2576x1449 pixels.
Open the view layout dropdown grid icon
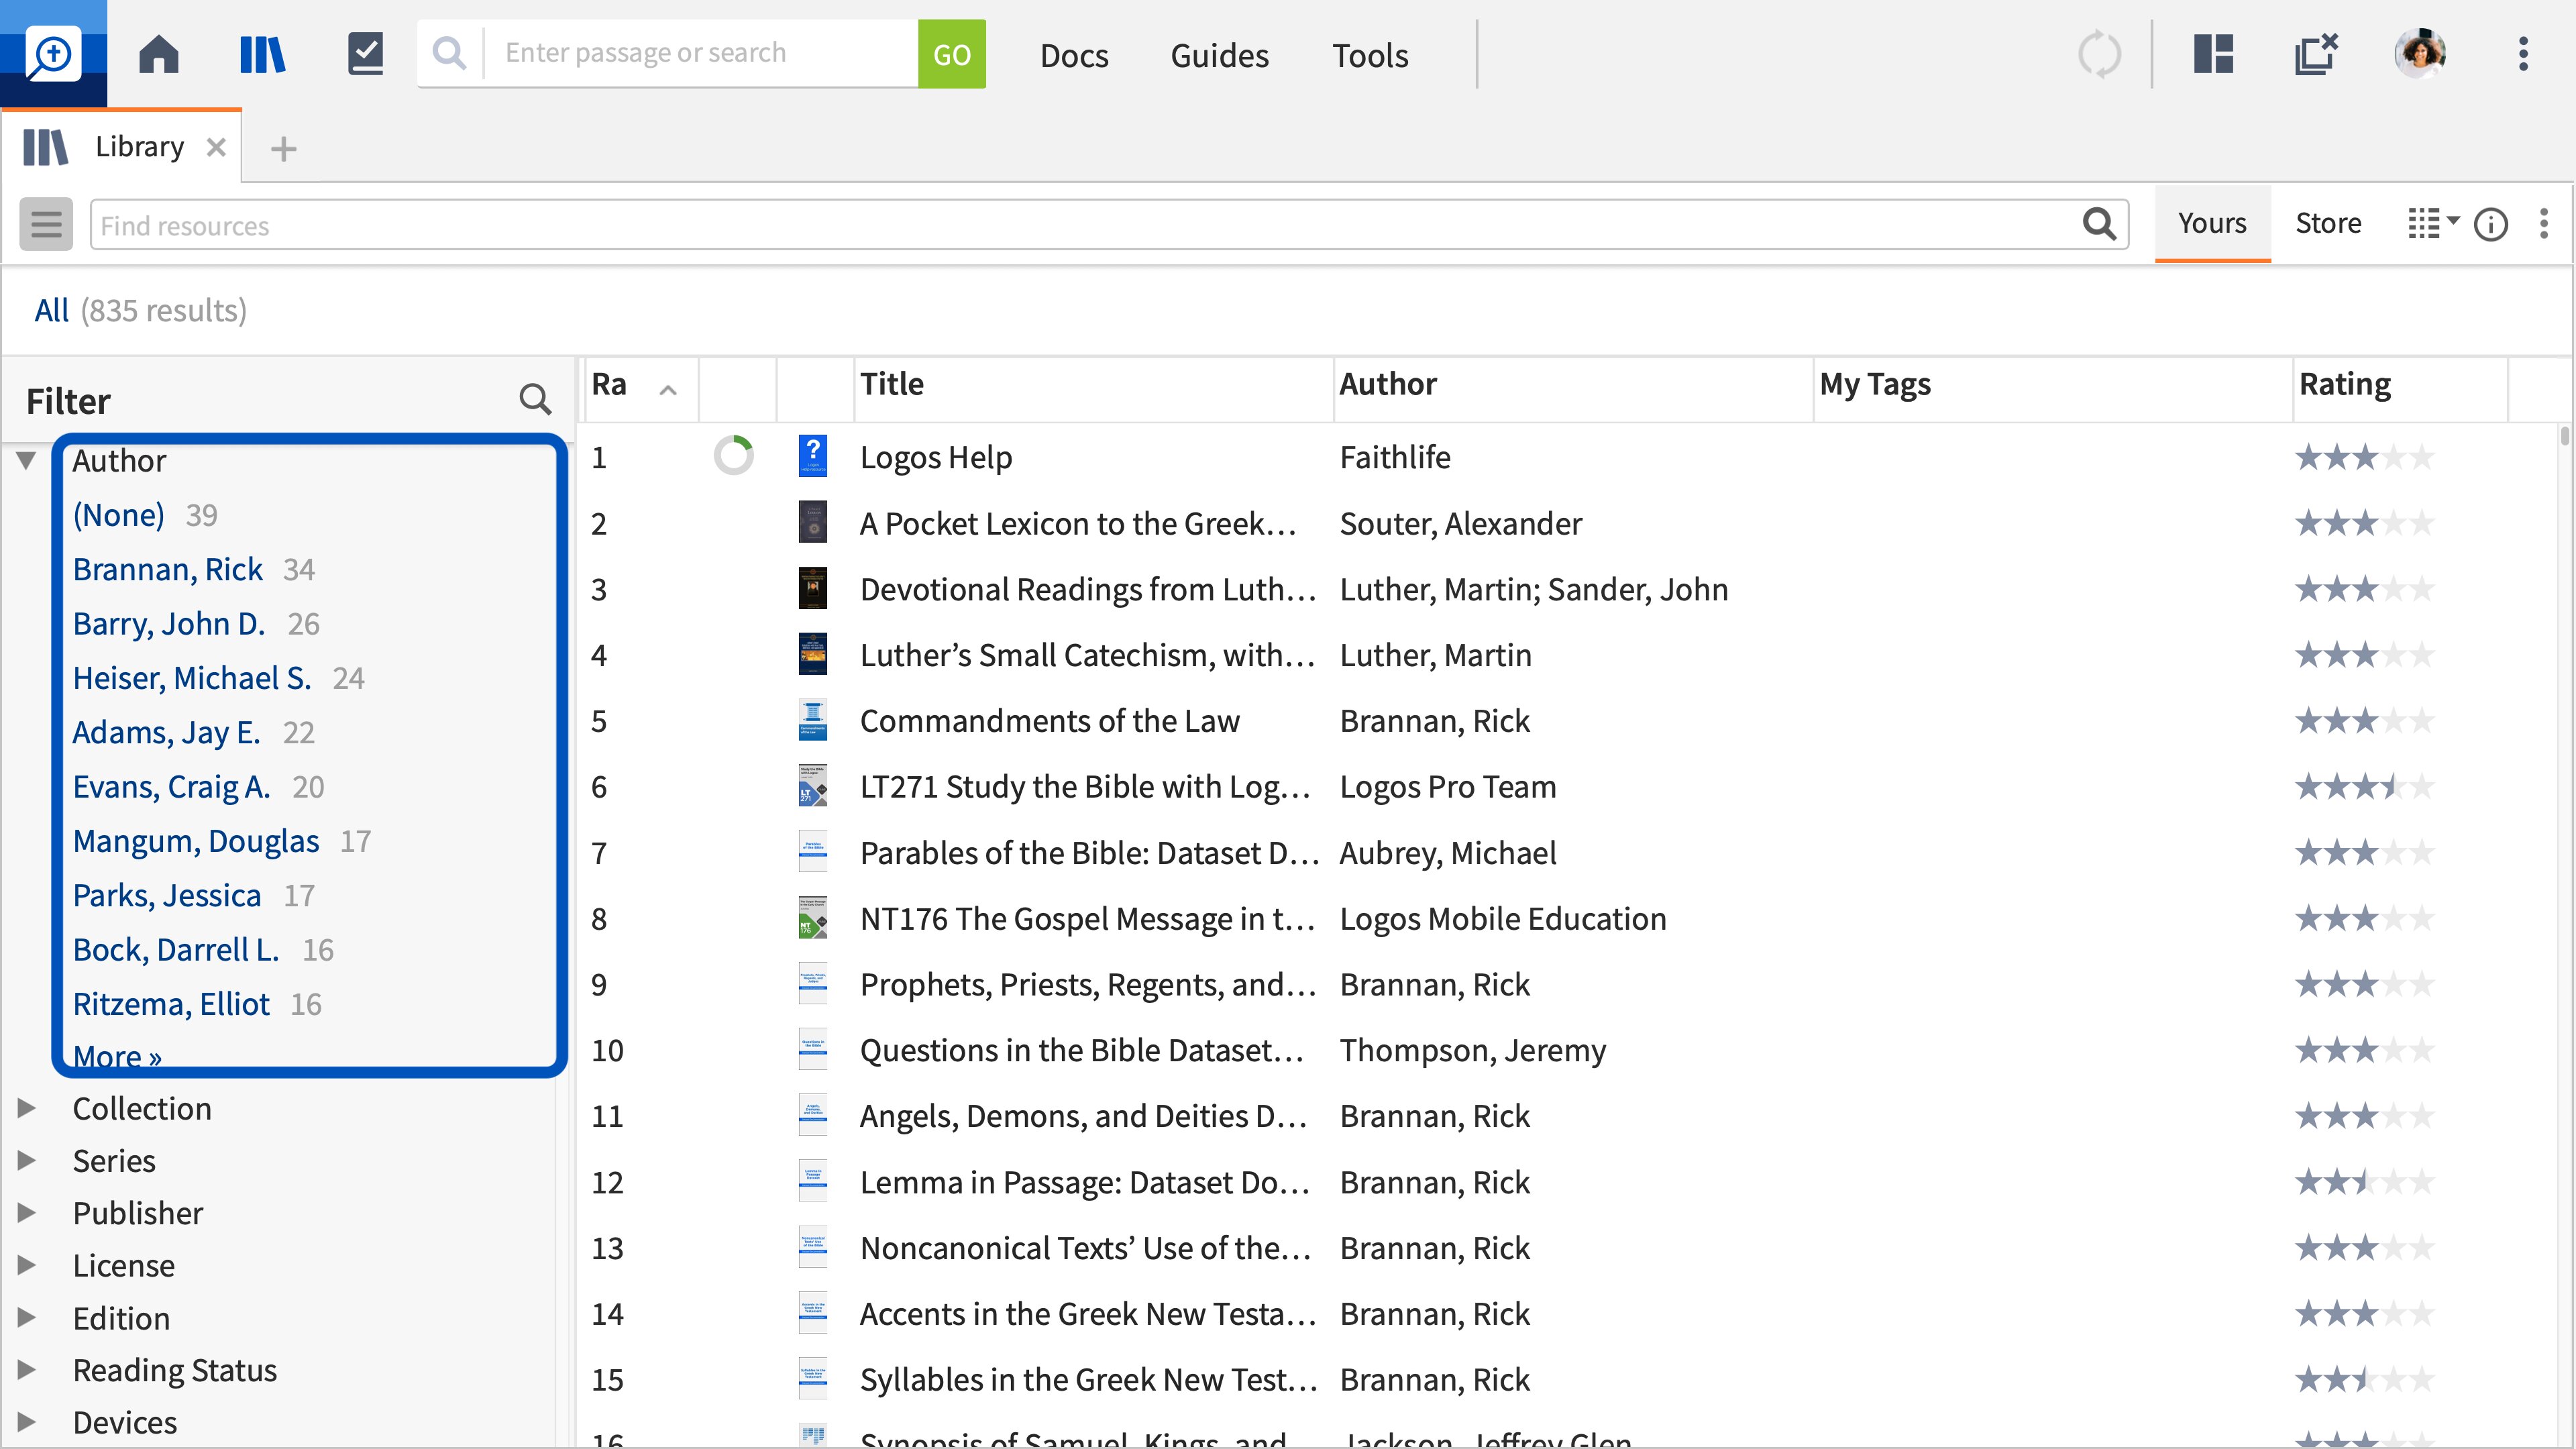pyautogui.click(x=2433, y=224)
